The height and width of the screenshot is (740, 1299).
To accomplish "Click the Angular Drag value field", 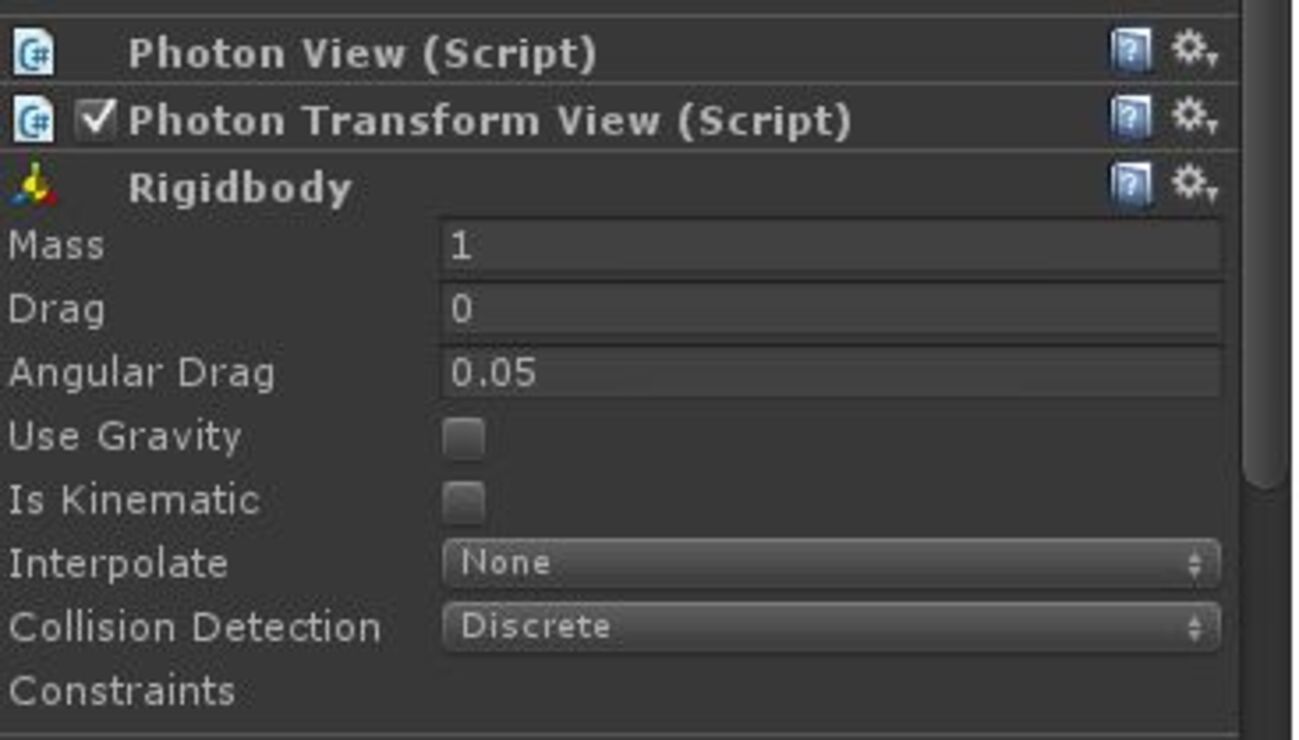I will point(830,373).
